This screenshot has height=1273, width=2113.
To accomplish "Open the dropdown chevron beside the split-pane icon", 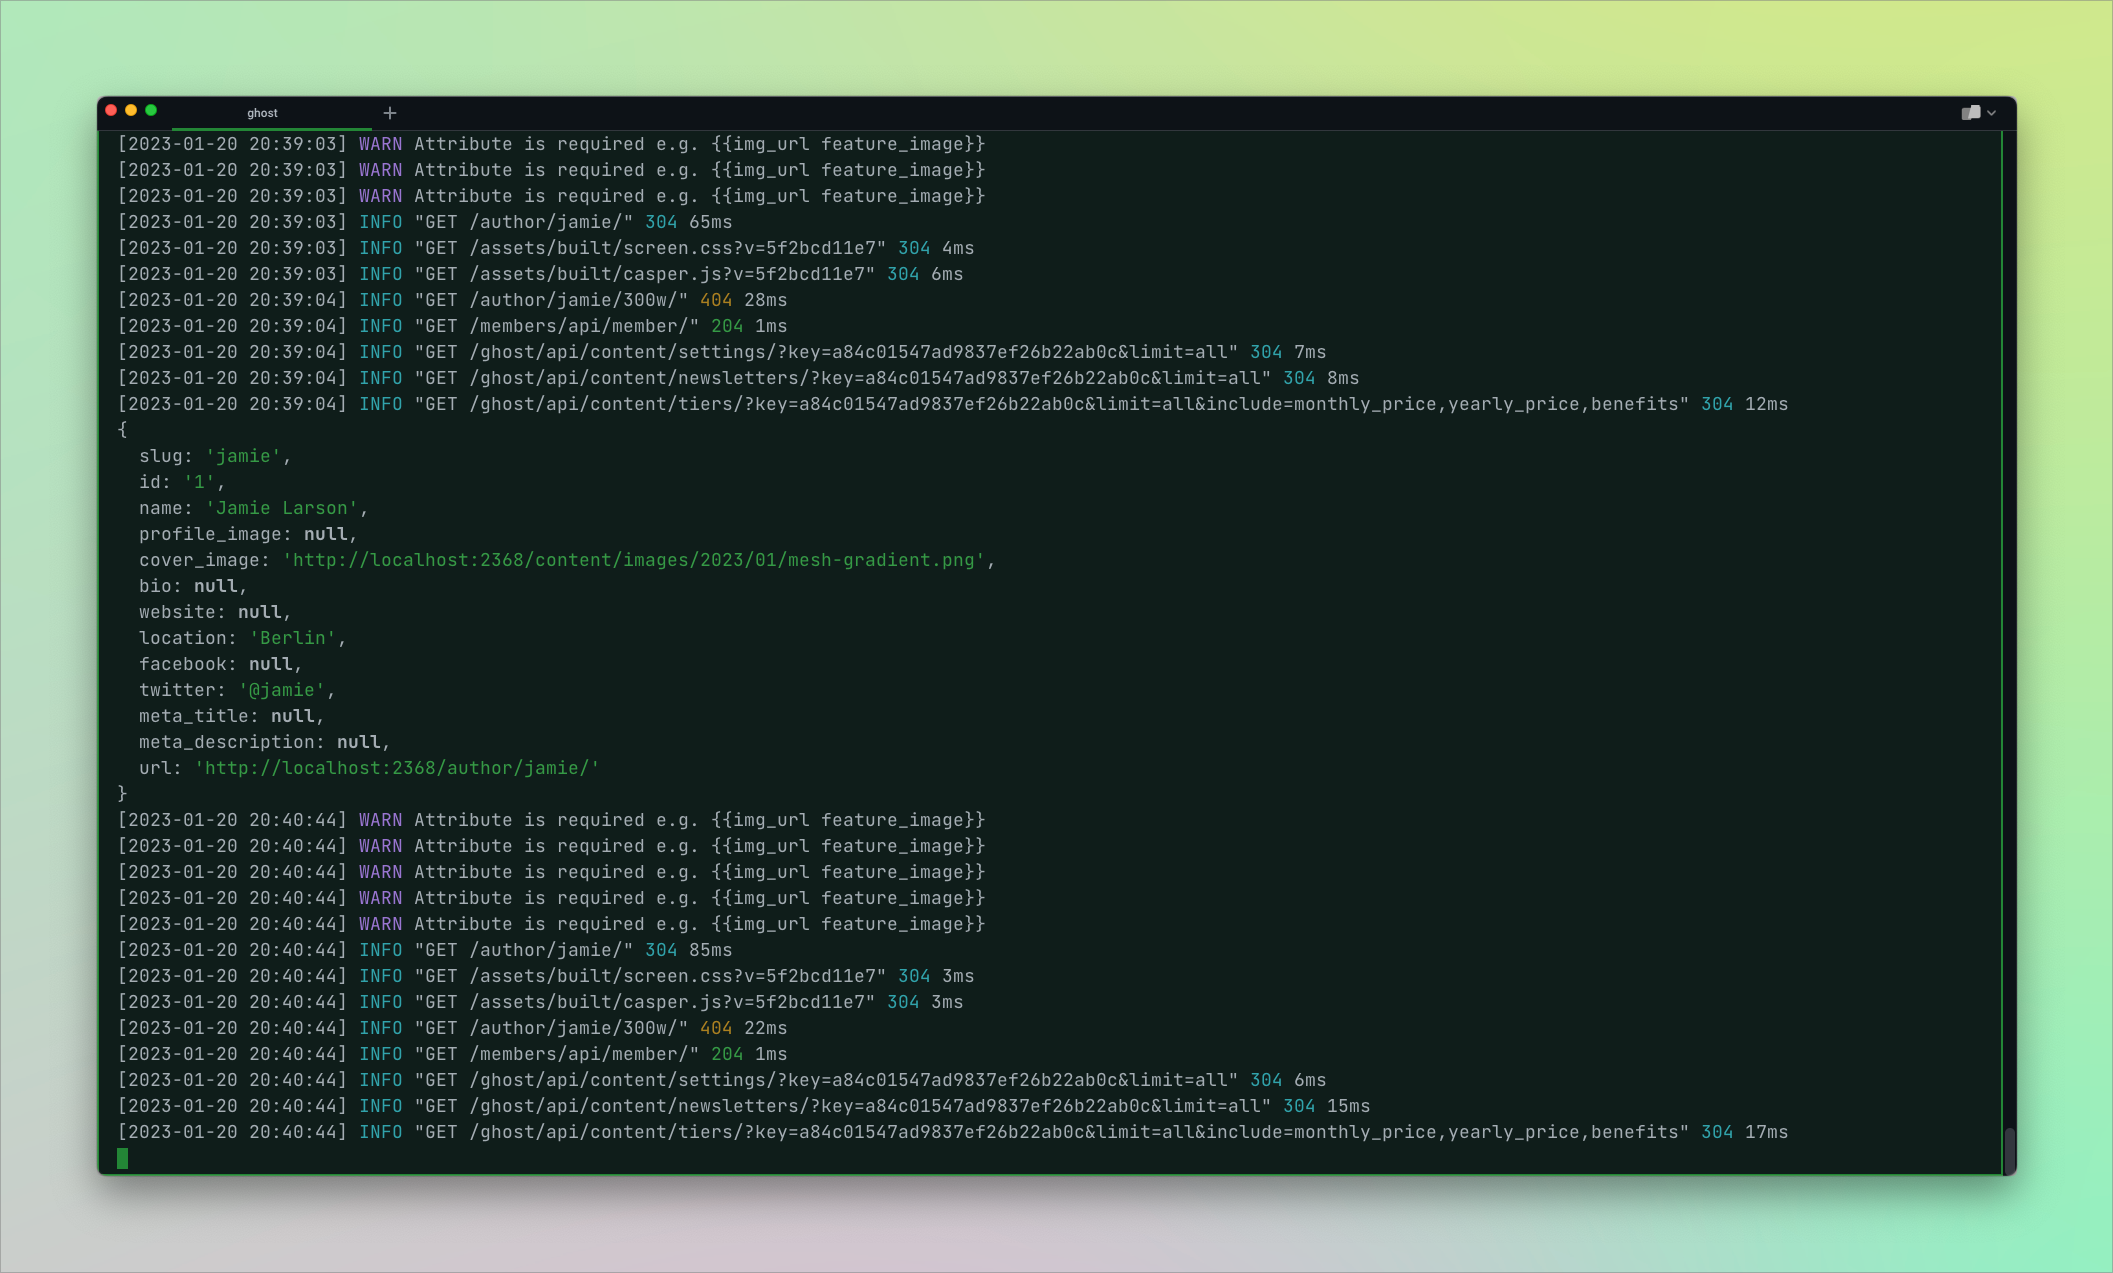I will (x=1992, y=112).
